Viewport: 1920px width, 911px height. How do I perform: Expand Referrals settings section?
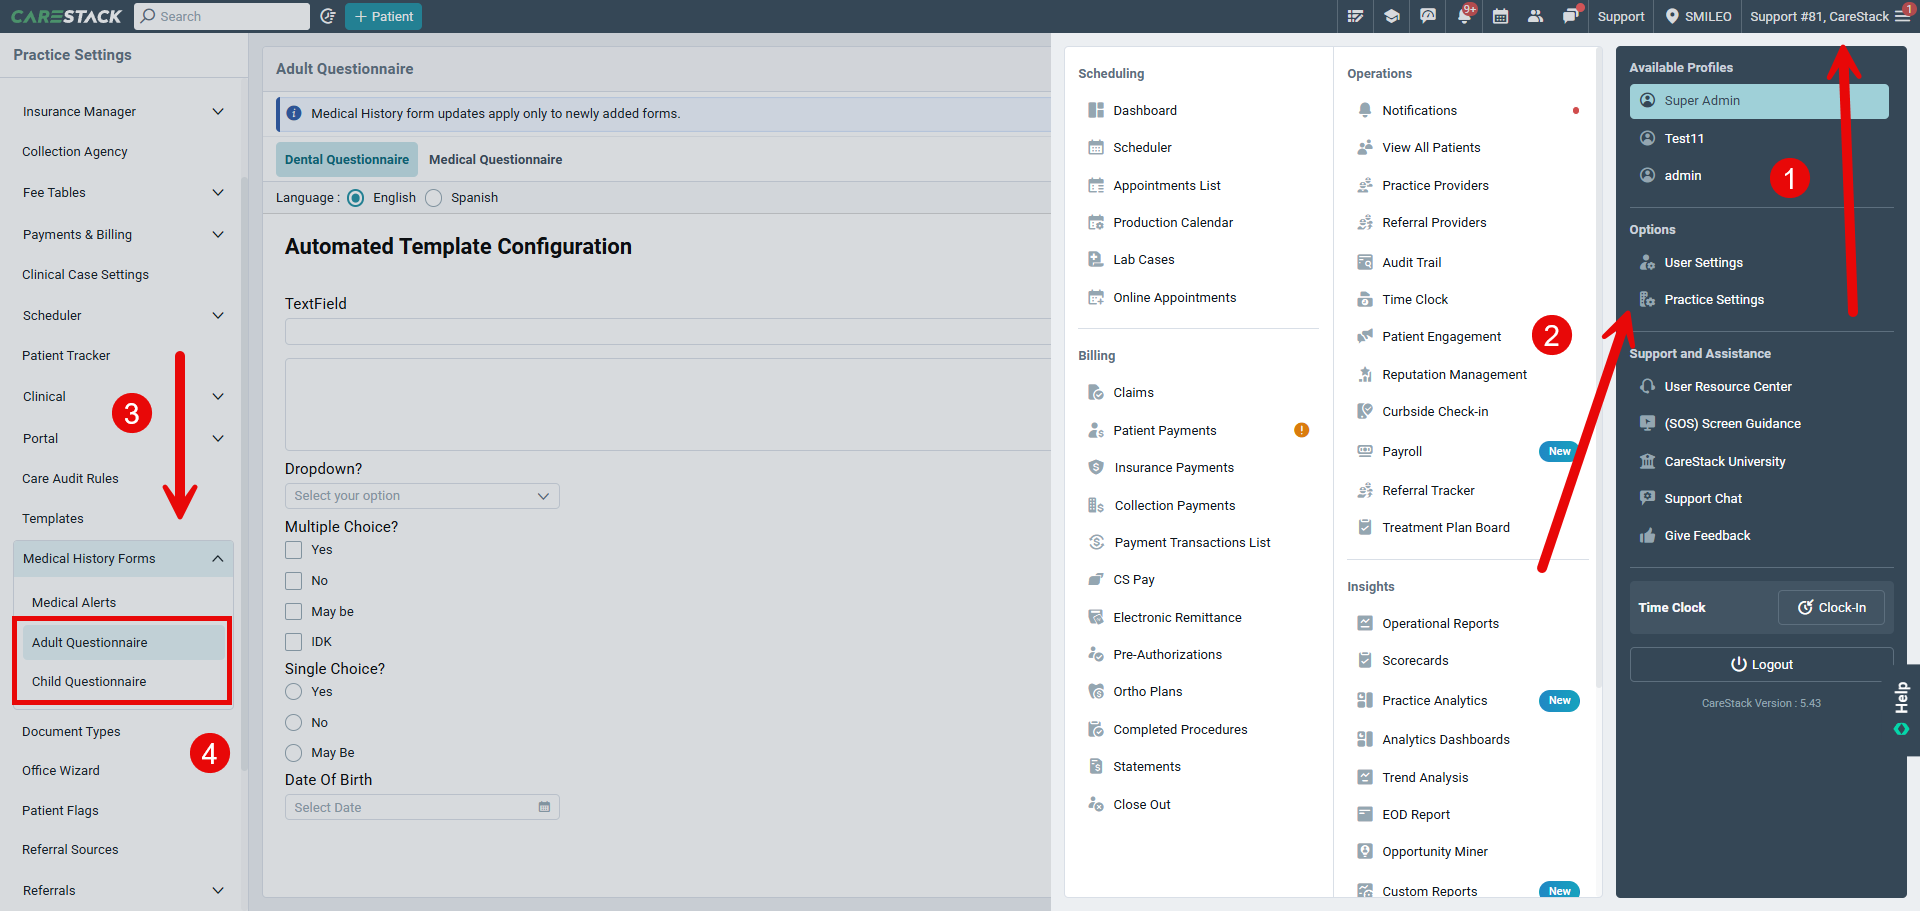(x=218, y=890)
